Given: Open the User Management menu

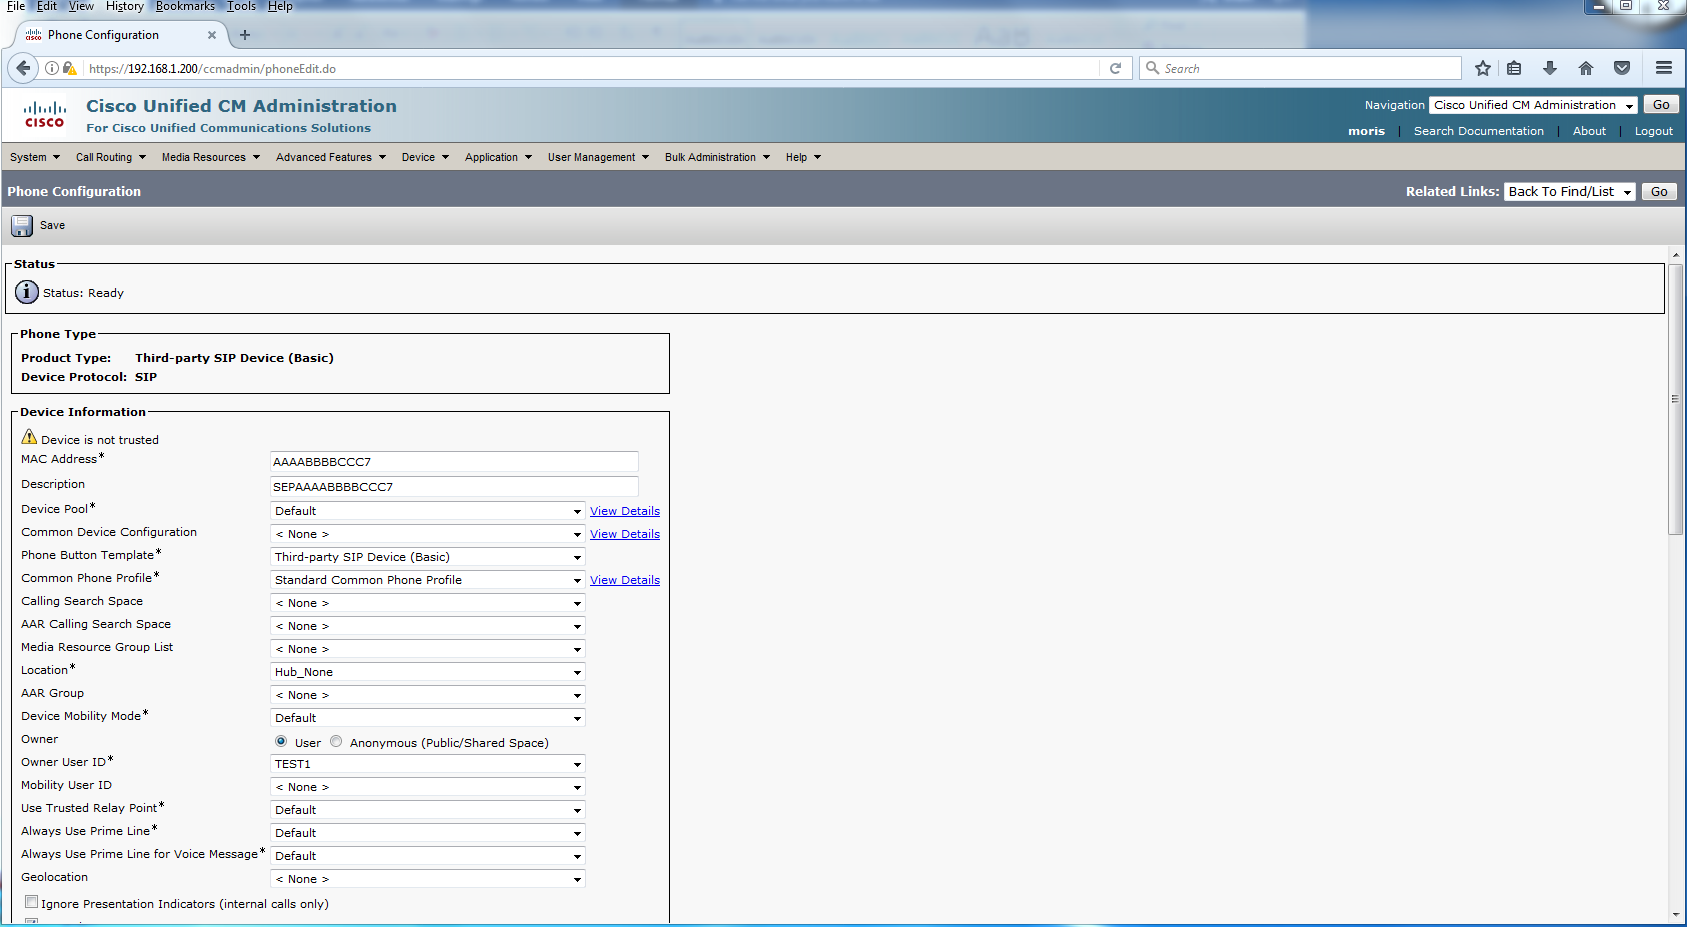Looking at the screenshot, I should [x=599, y=157].
